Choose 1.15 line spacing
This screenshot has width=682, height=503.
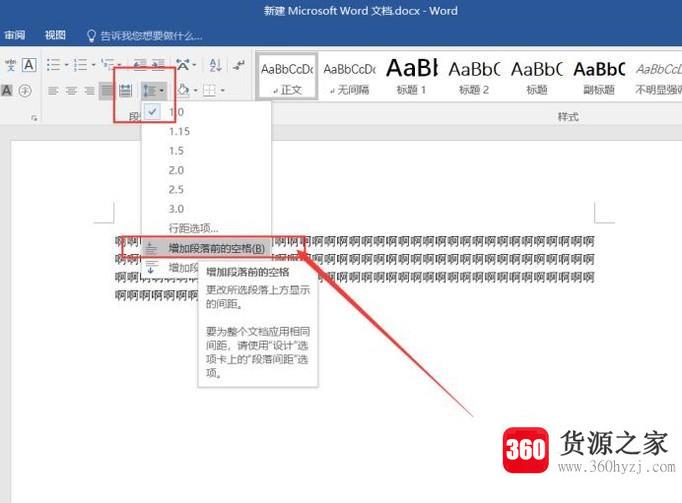click(x=206, y=131)
